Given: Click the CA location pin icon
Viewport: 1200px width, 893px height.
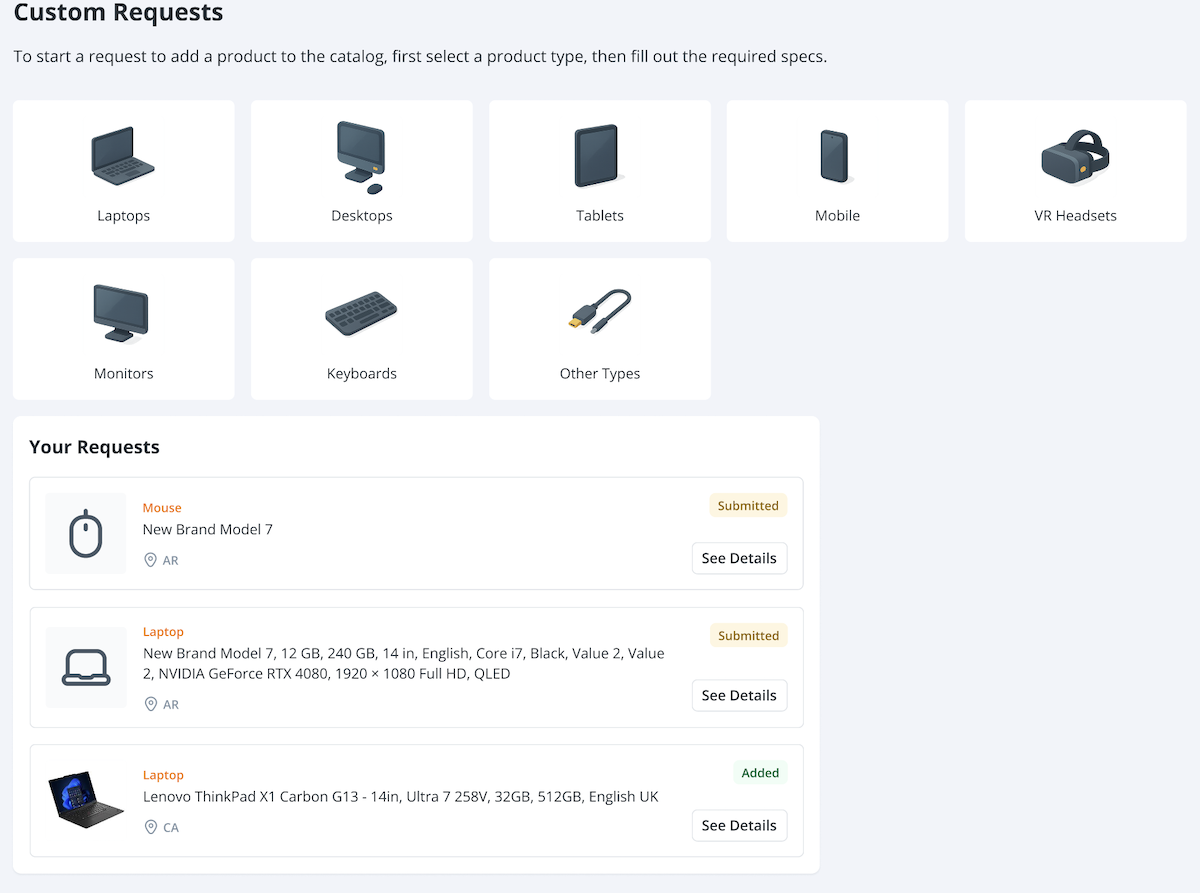Looking at the screenshot, I should (x=151, y=827).
